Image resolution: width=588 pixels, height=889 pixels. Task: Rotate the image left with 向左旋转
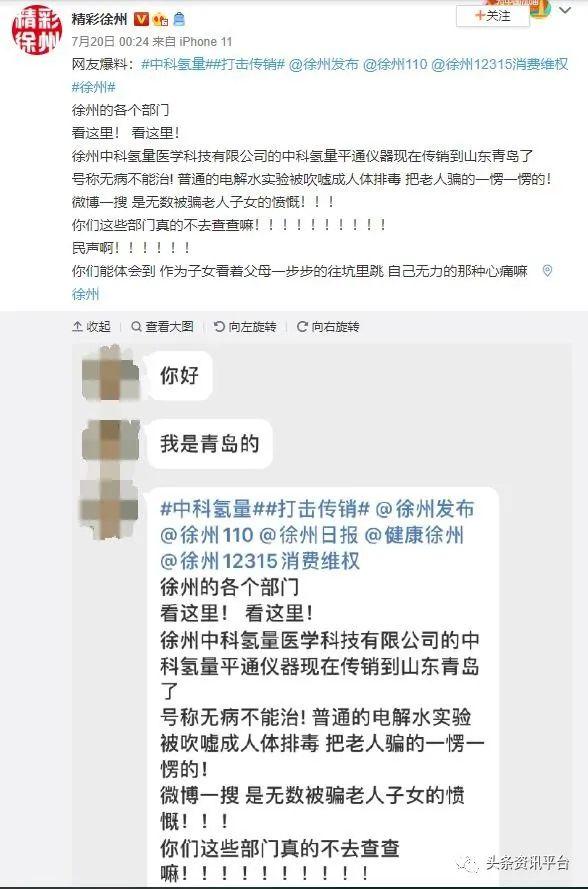245,327
